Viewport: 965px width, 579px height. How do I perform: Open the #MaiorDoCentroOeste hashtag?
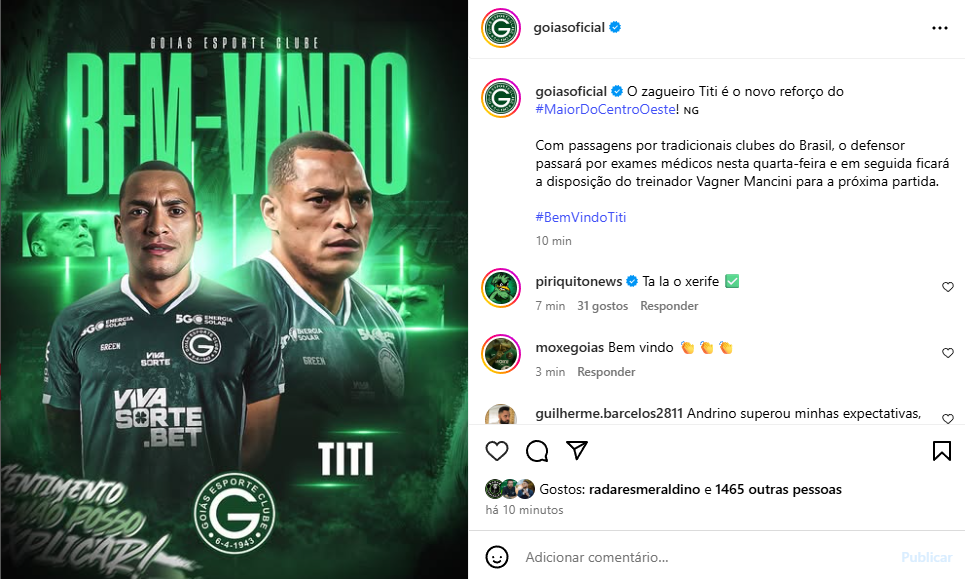606,110
